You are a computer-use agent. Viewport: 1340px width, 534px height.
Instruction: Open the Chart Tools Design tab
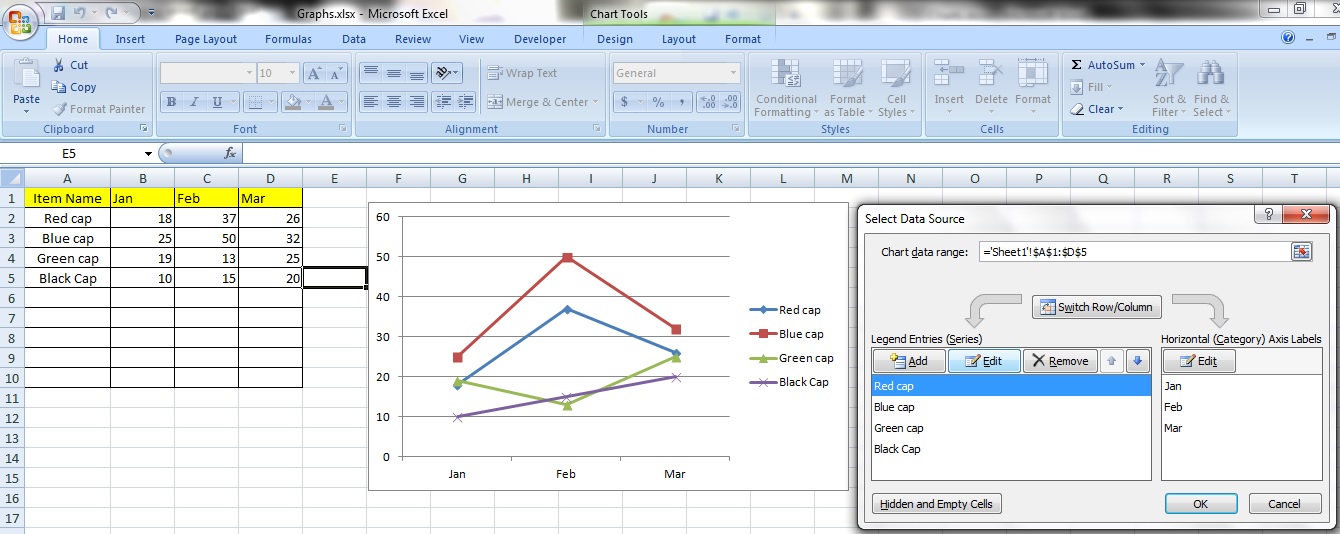point(614,39)
